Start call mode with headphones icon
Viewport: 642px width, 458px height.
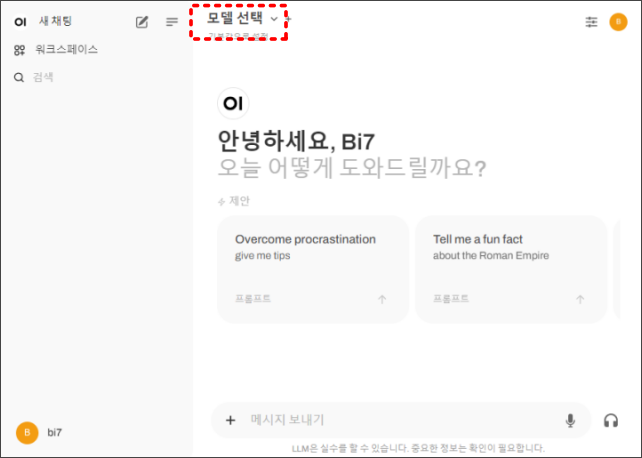coord(611,420)
